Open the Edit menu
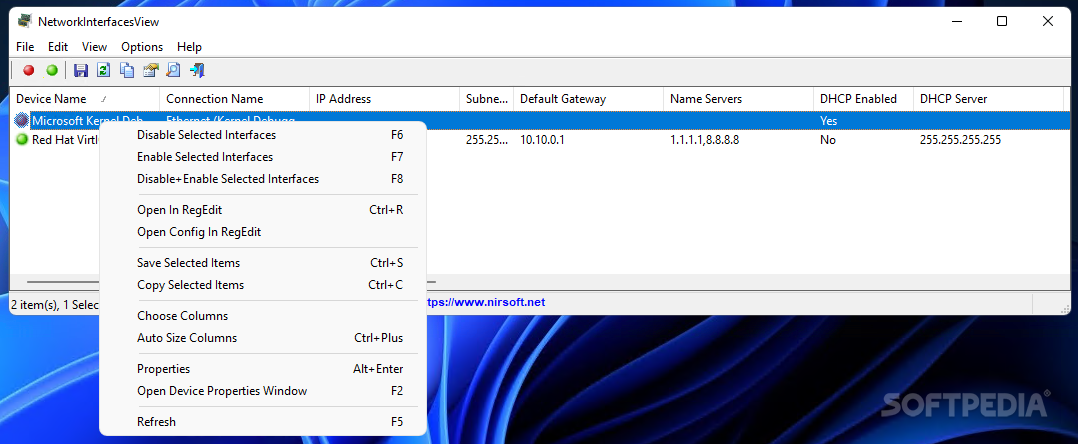This screenshot has width=1078, height=444. (x=58, y=47)
